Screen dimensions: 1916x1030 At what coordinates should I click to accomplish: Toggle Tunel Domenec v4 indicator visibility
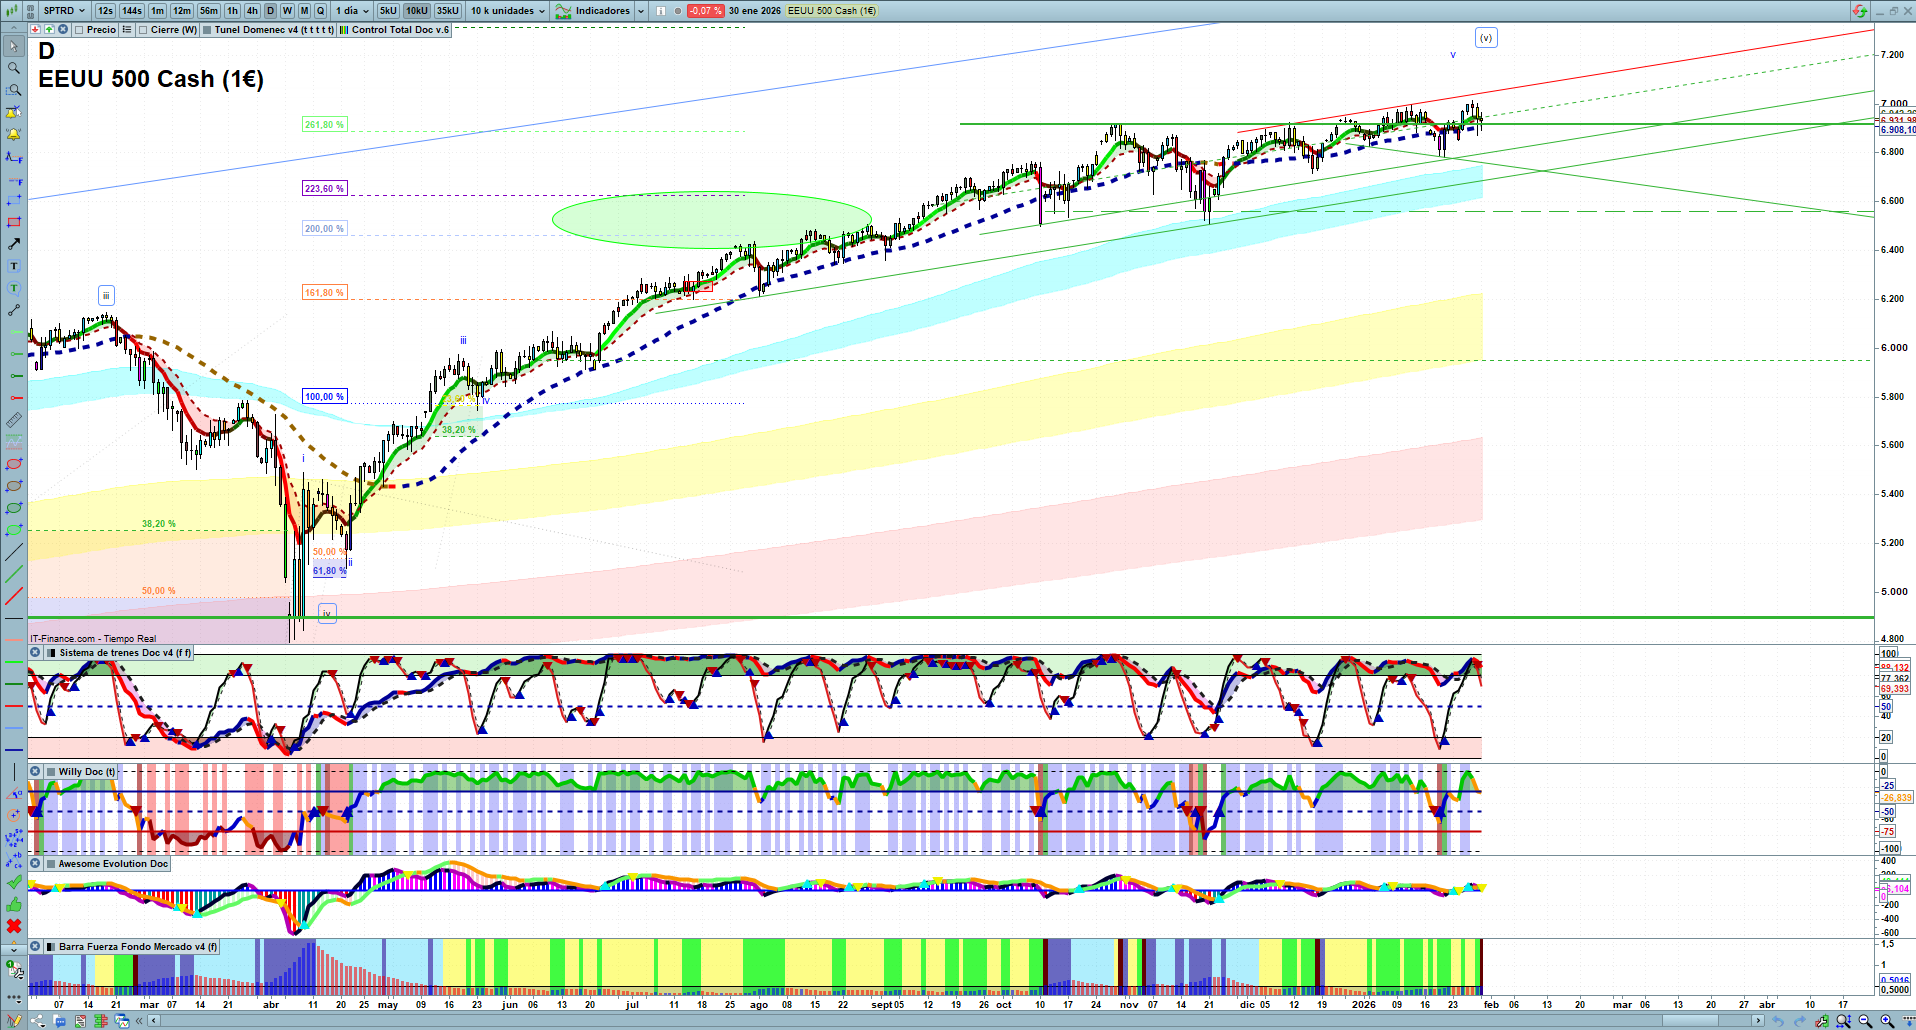(x=207, y=30)
